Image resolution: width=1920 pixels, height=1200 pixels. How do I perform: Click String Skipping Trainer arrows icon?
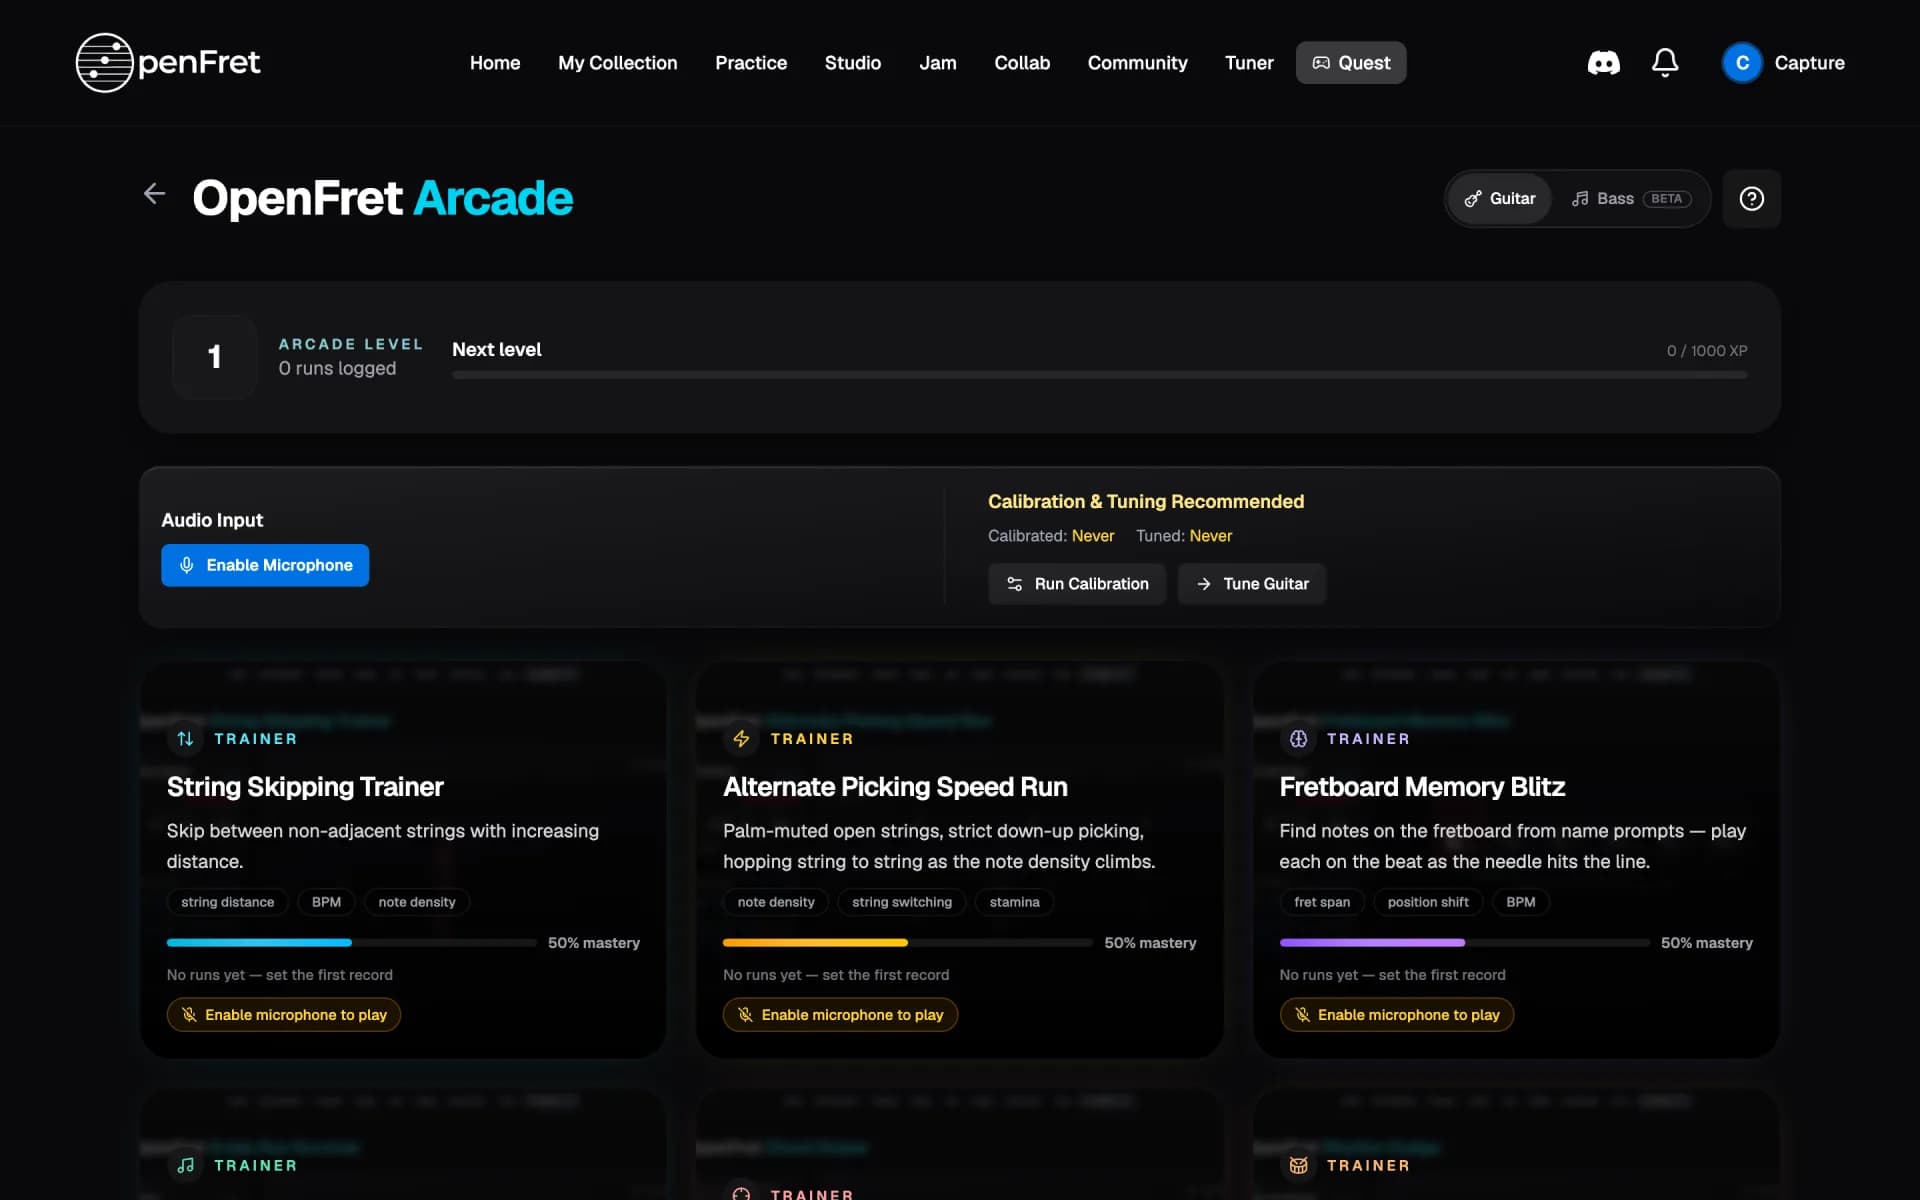(185, 739)
